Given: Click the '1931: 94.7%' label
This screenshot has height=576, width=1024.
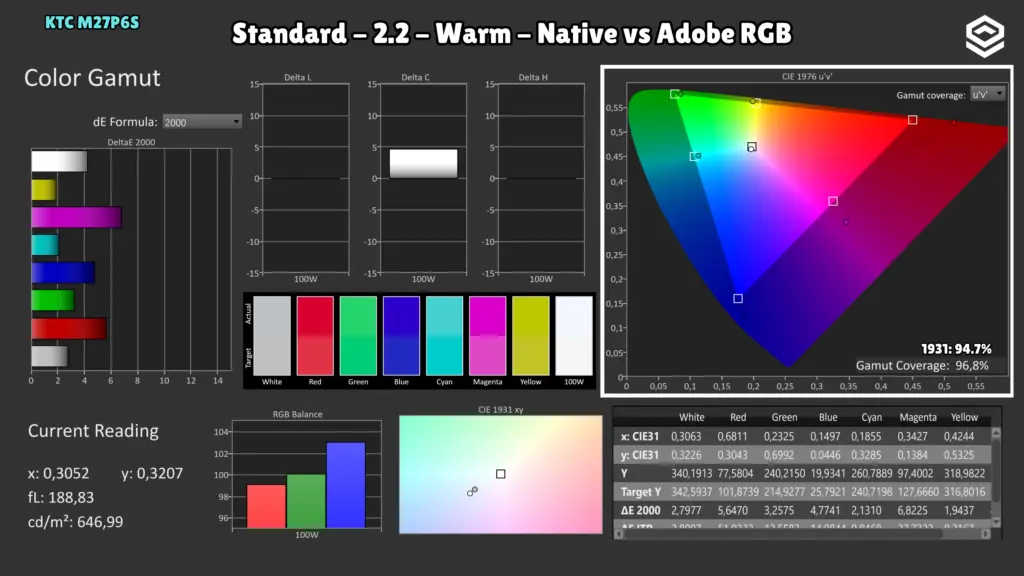Looking at the screenshot, I should [955, 349].
